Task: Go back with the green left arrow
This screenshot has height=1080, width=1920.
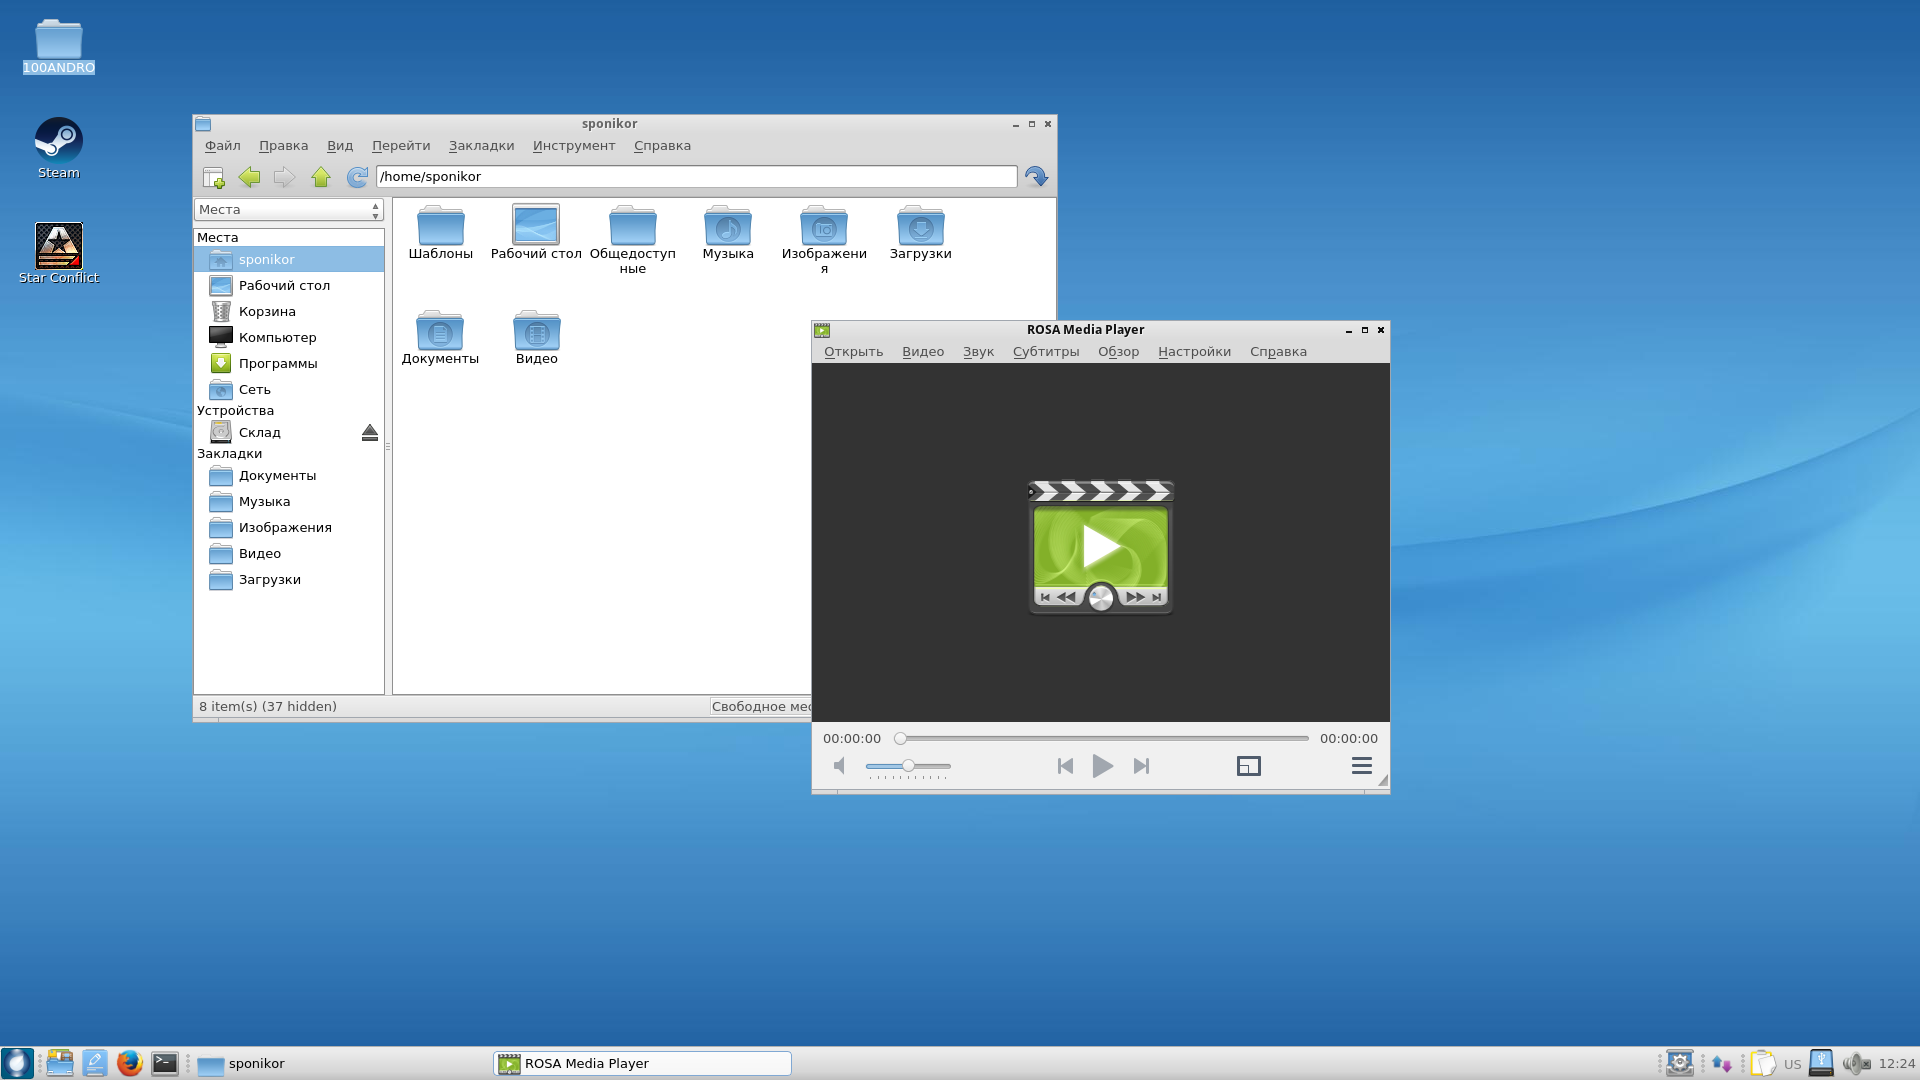Action: click(249, 177)
